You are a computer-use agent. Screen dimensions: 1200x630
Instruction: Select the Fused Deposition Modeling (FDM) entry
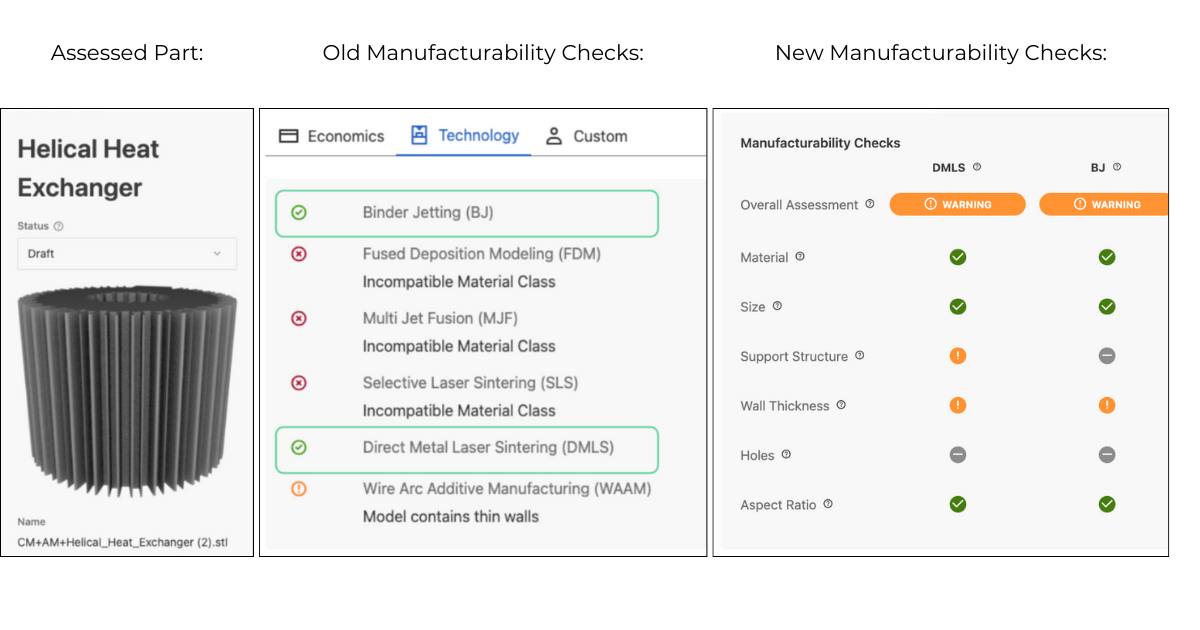tap(481, 254)
